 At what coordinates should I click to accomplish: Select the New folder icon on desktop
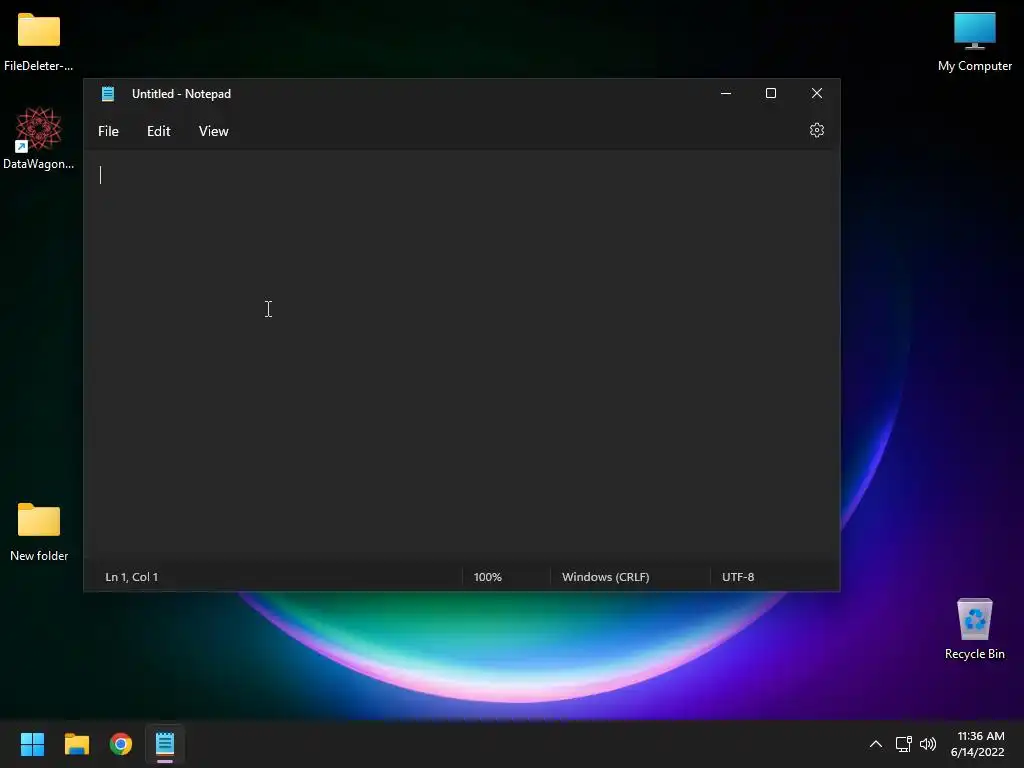(39, 532)
